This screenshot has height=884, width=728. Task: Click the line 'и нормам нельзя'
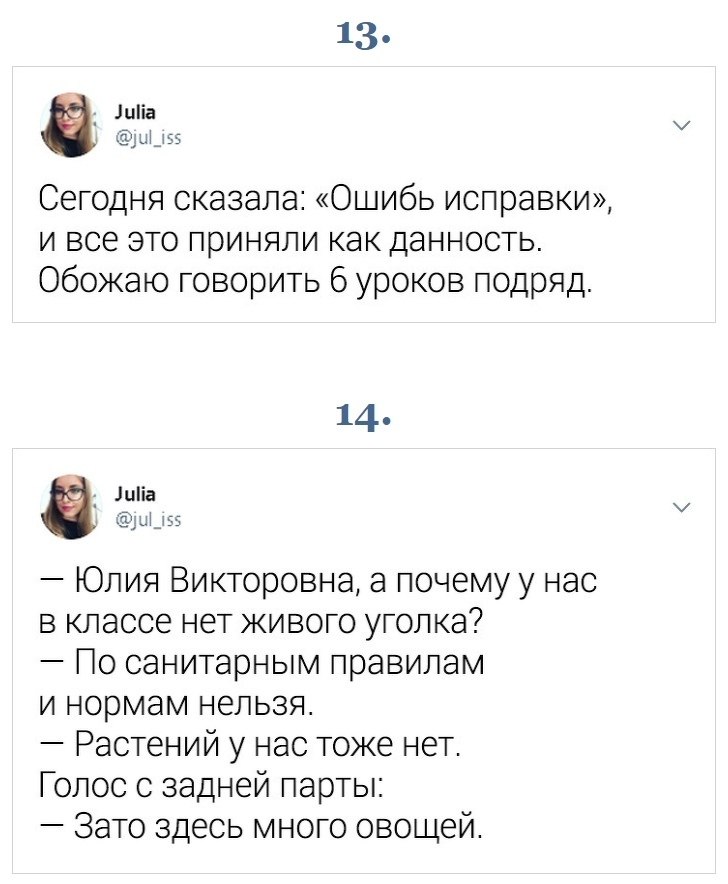point(176,704)
